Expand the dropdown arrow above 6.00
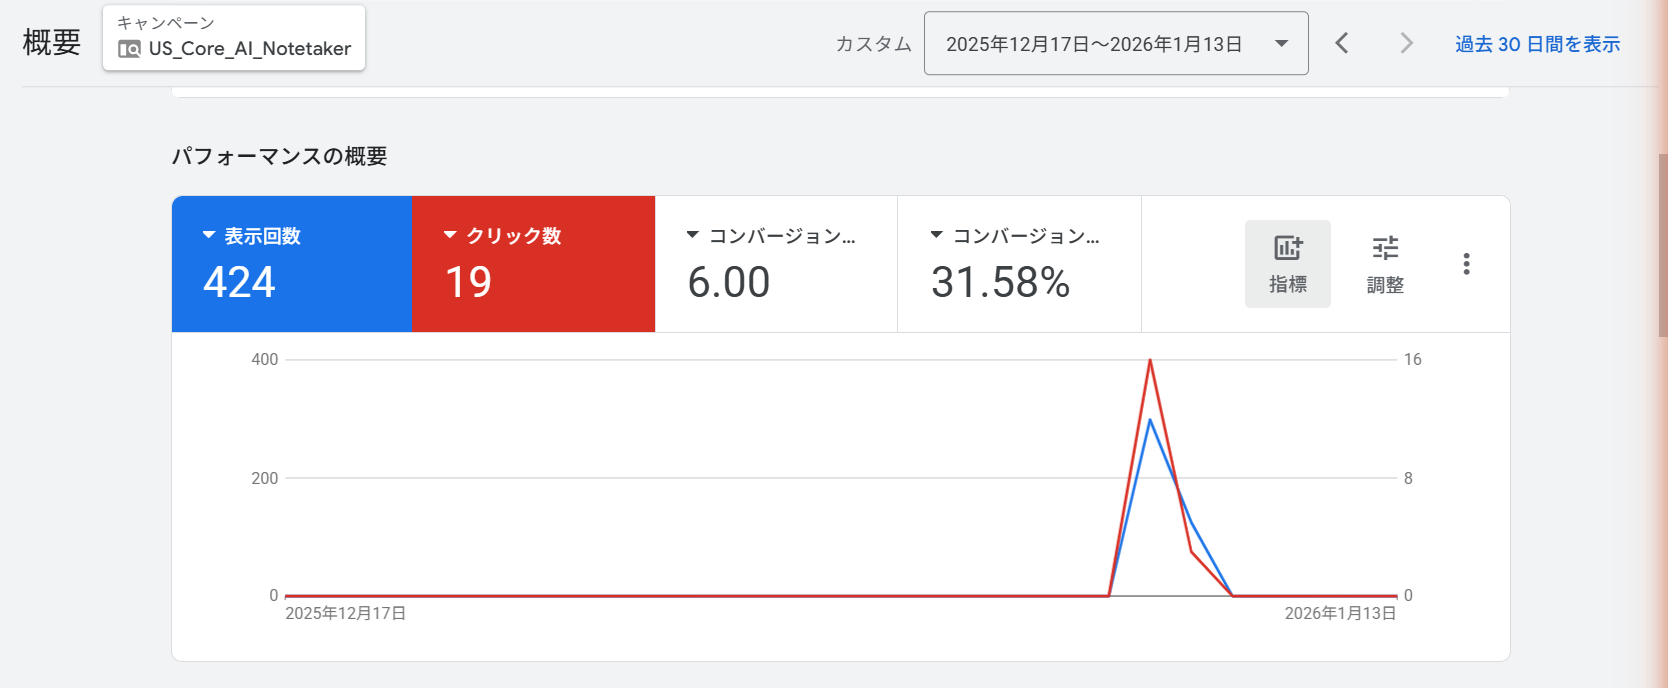Screen dimensions: 1668x688 tap(692, 235)
